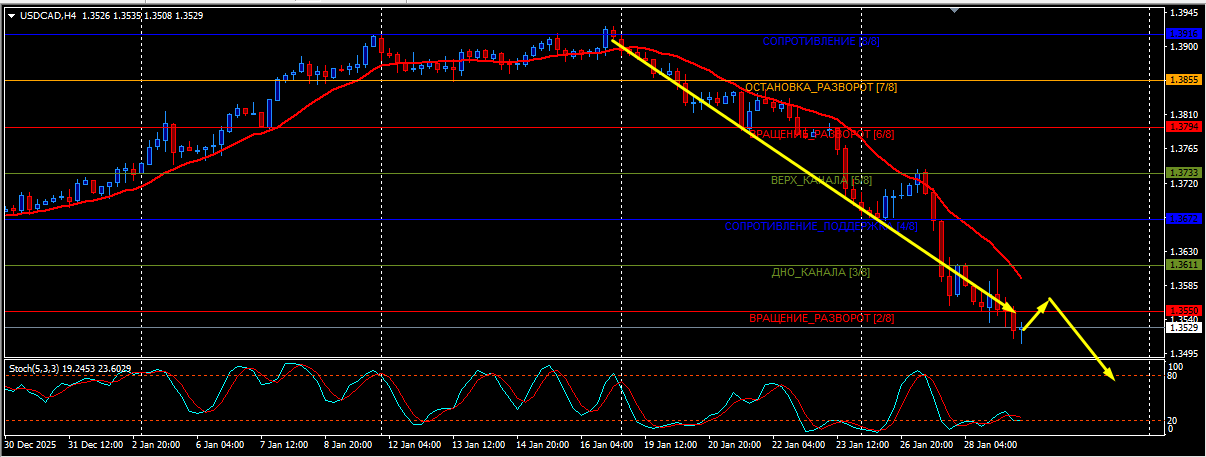Click the 12 Jan 04:00 time label
Image resolution: width=1206 pixels, height=457 pixels.
414,444
